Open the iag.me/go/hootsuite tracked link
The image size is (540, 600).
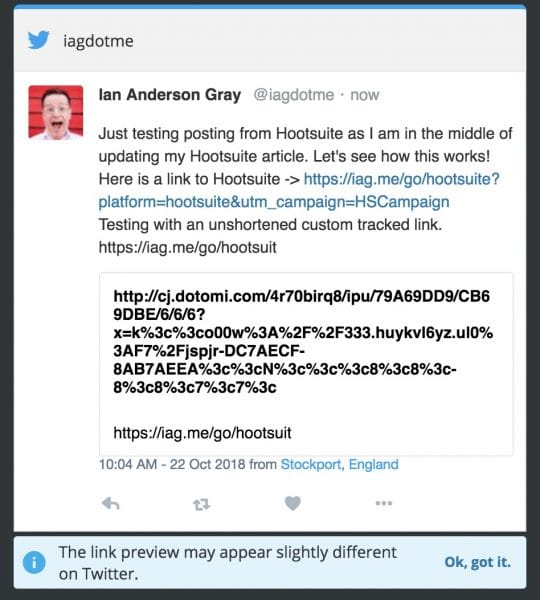(401, 179)
